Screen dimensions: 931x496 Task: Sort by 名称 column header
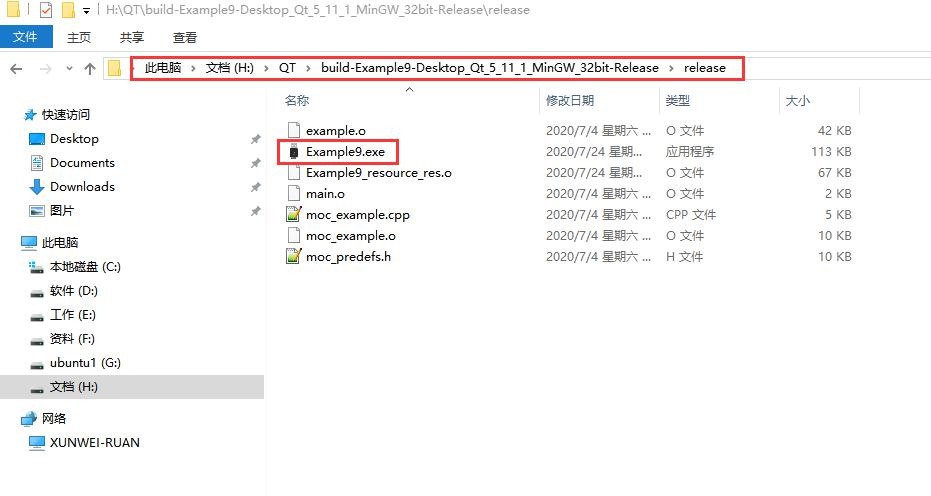297,100
